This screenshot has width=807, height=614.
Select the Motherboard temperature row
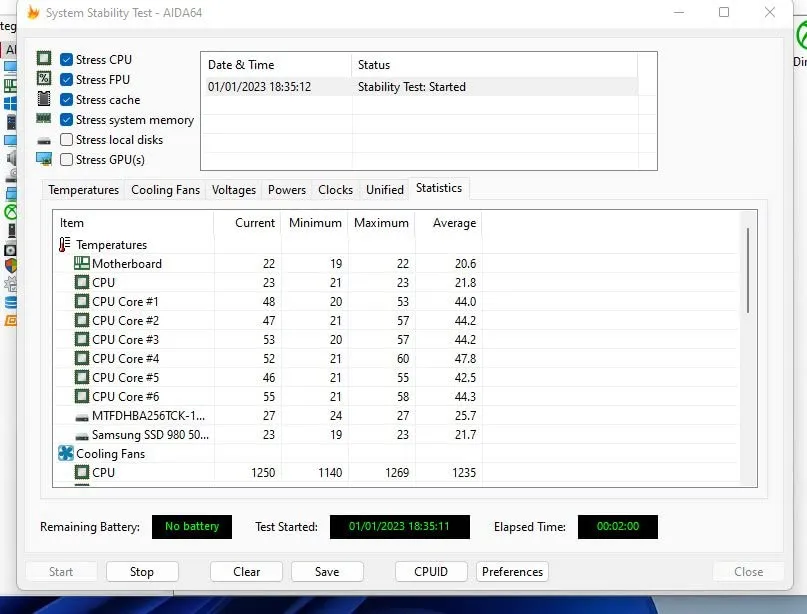(x=395, y=264)
